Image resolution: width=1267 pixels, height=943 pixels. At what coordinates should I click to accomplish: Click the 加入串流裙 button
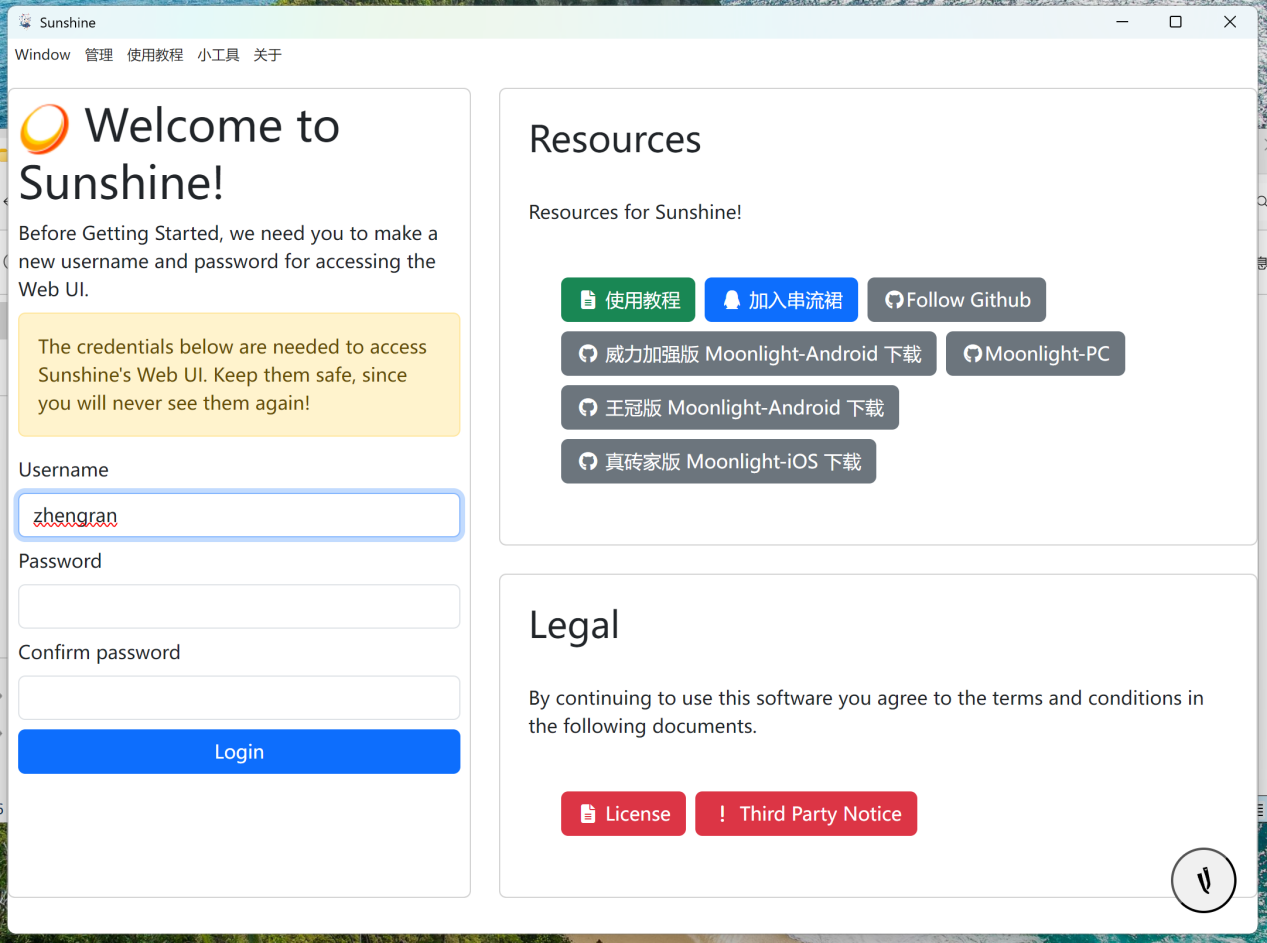tap(781, 300)
